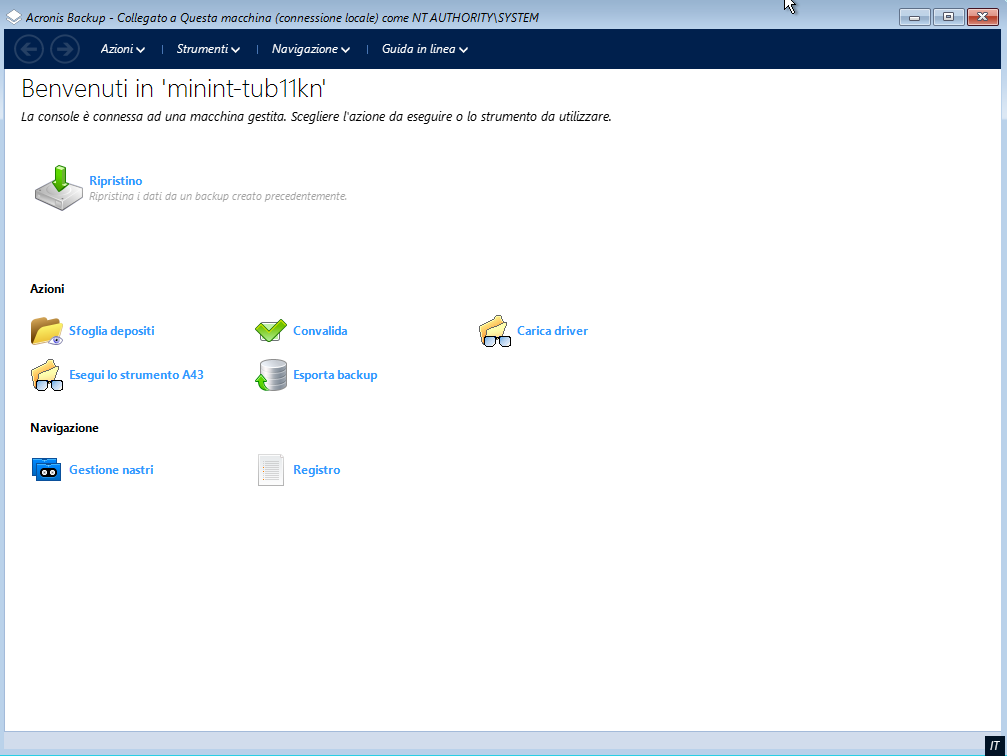Launch Esegui lo strumento A43 link

136,375
